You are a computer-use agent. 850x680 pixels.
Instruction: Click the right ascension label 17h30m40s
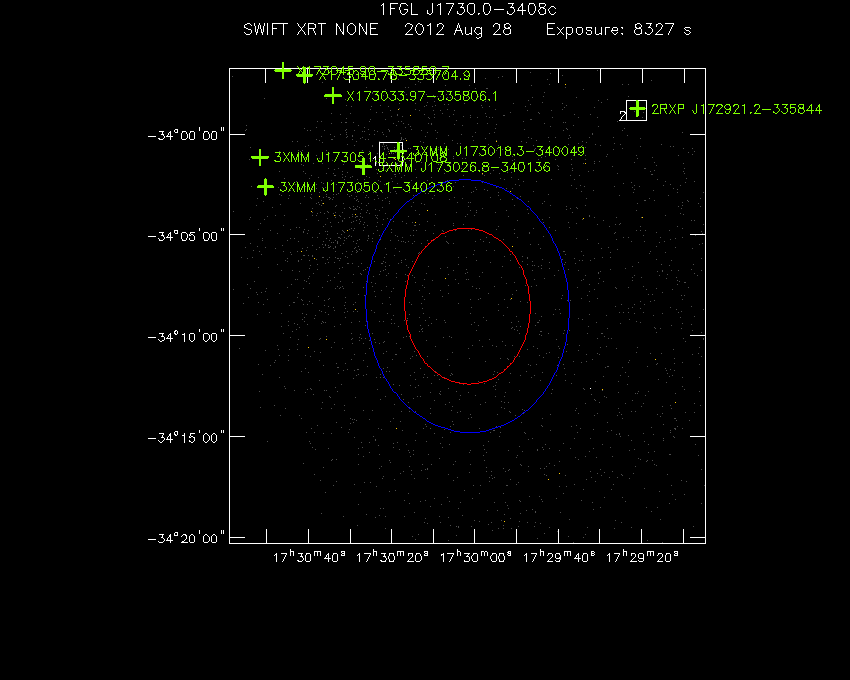309,557
